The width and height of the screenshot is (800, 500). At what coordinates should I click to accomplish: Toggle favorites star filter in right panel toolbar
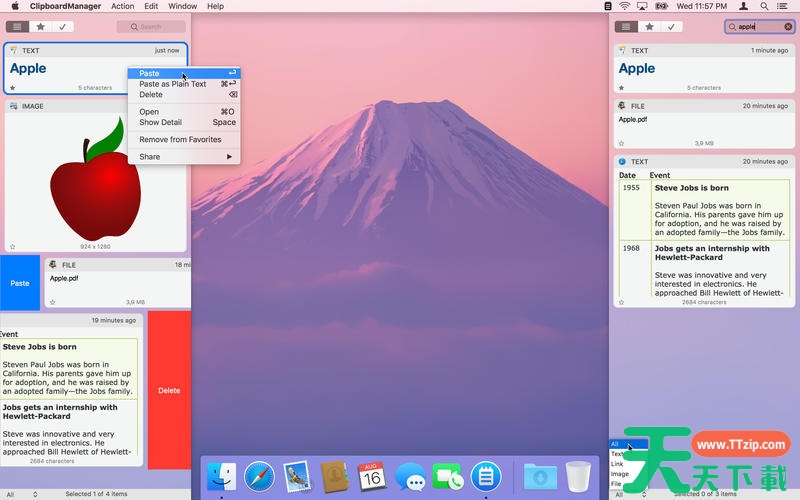click(x=649, y=27)
